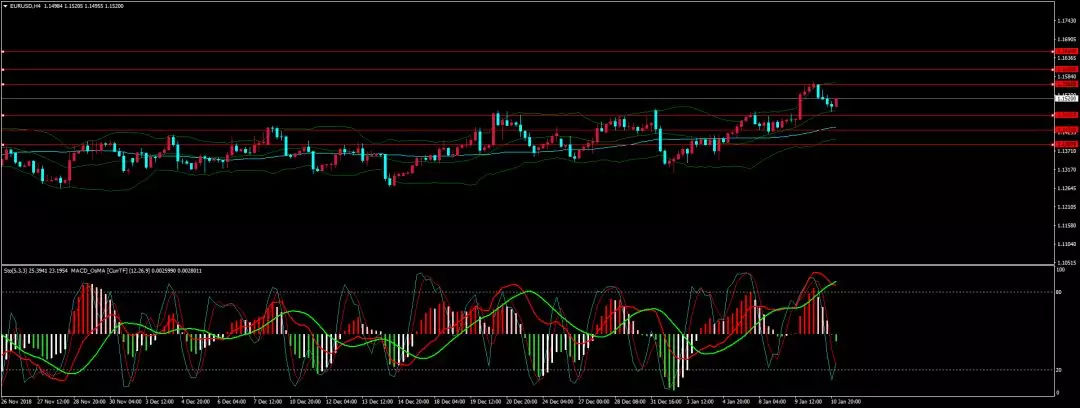
Task: Click the 20 level on the oscillator scale
Action: click(x=1061, y=370)
